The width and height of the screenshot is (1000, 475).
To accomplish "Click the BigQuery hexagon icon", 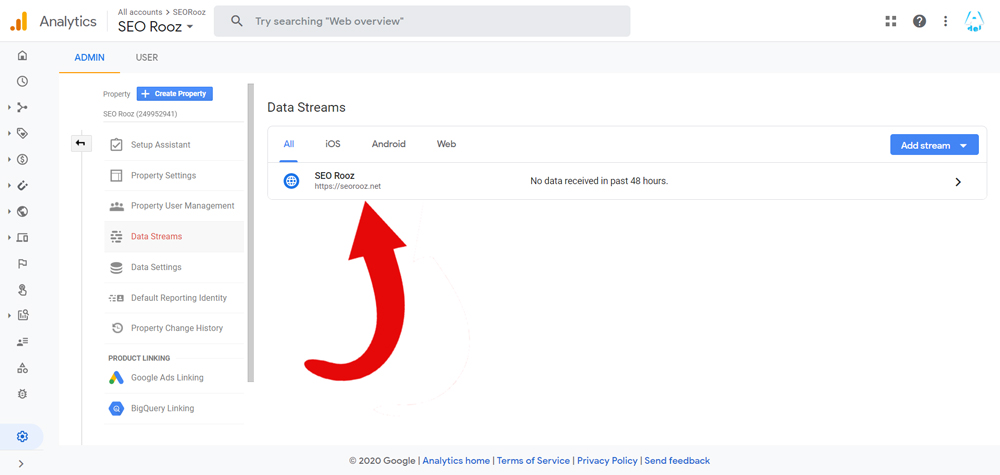I will 116,408.
